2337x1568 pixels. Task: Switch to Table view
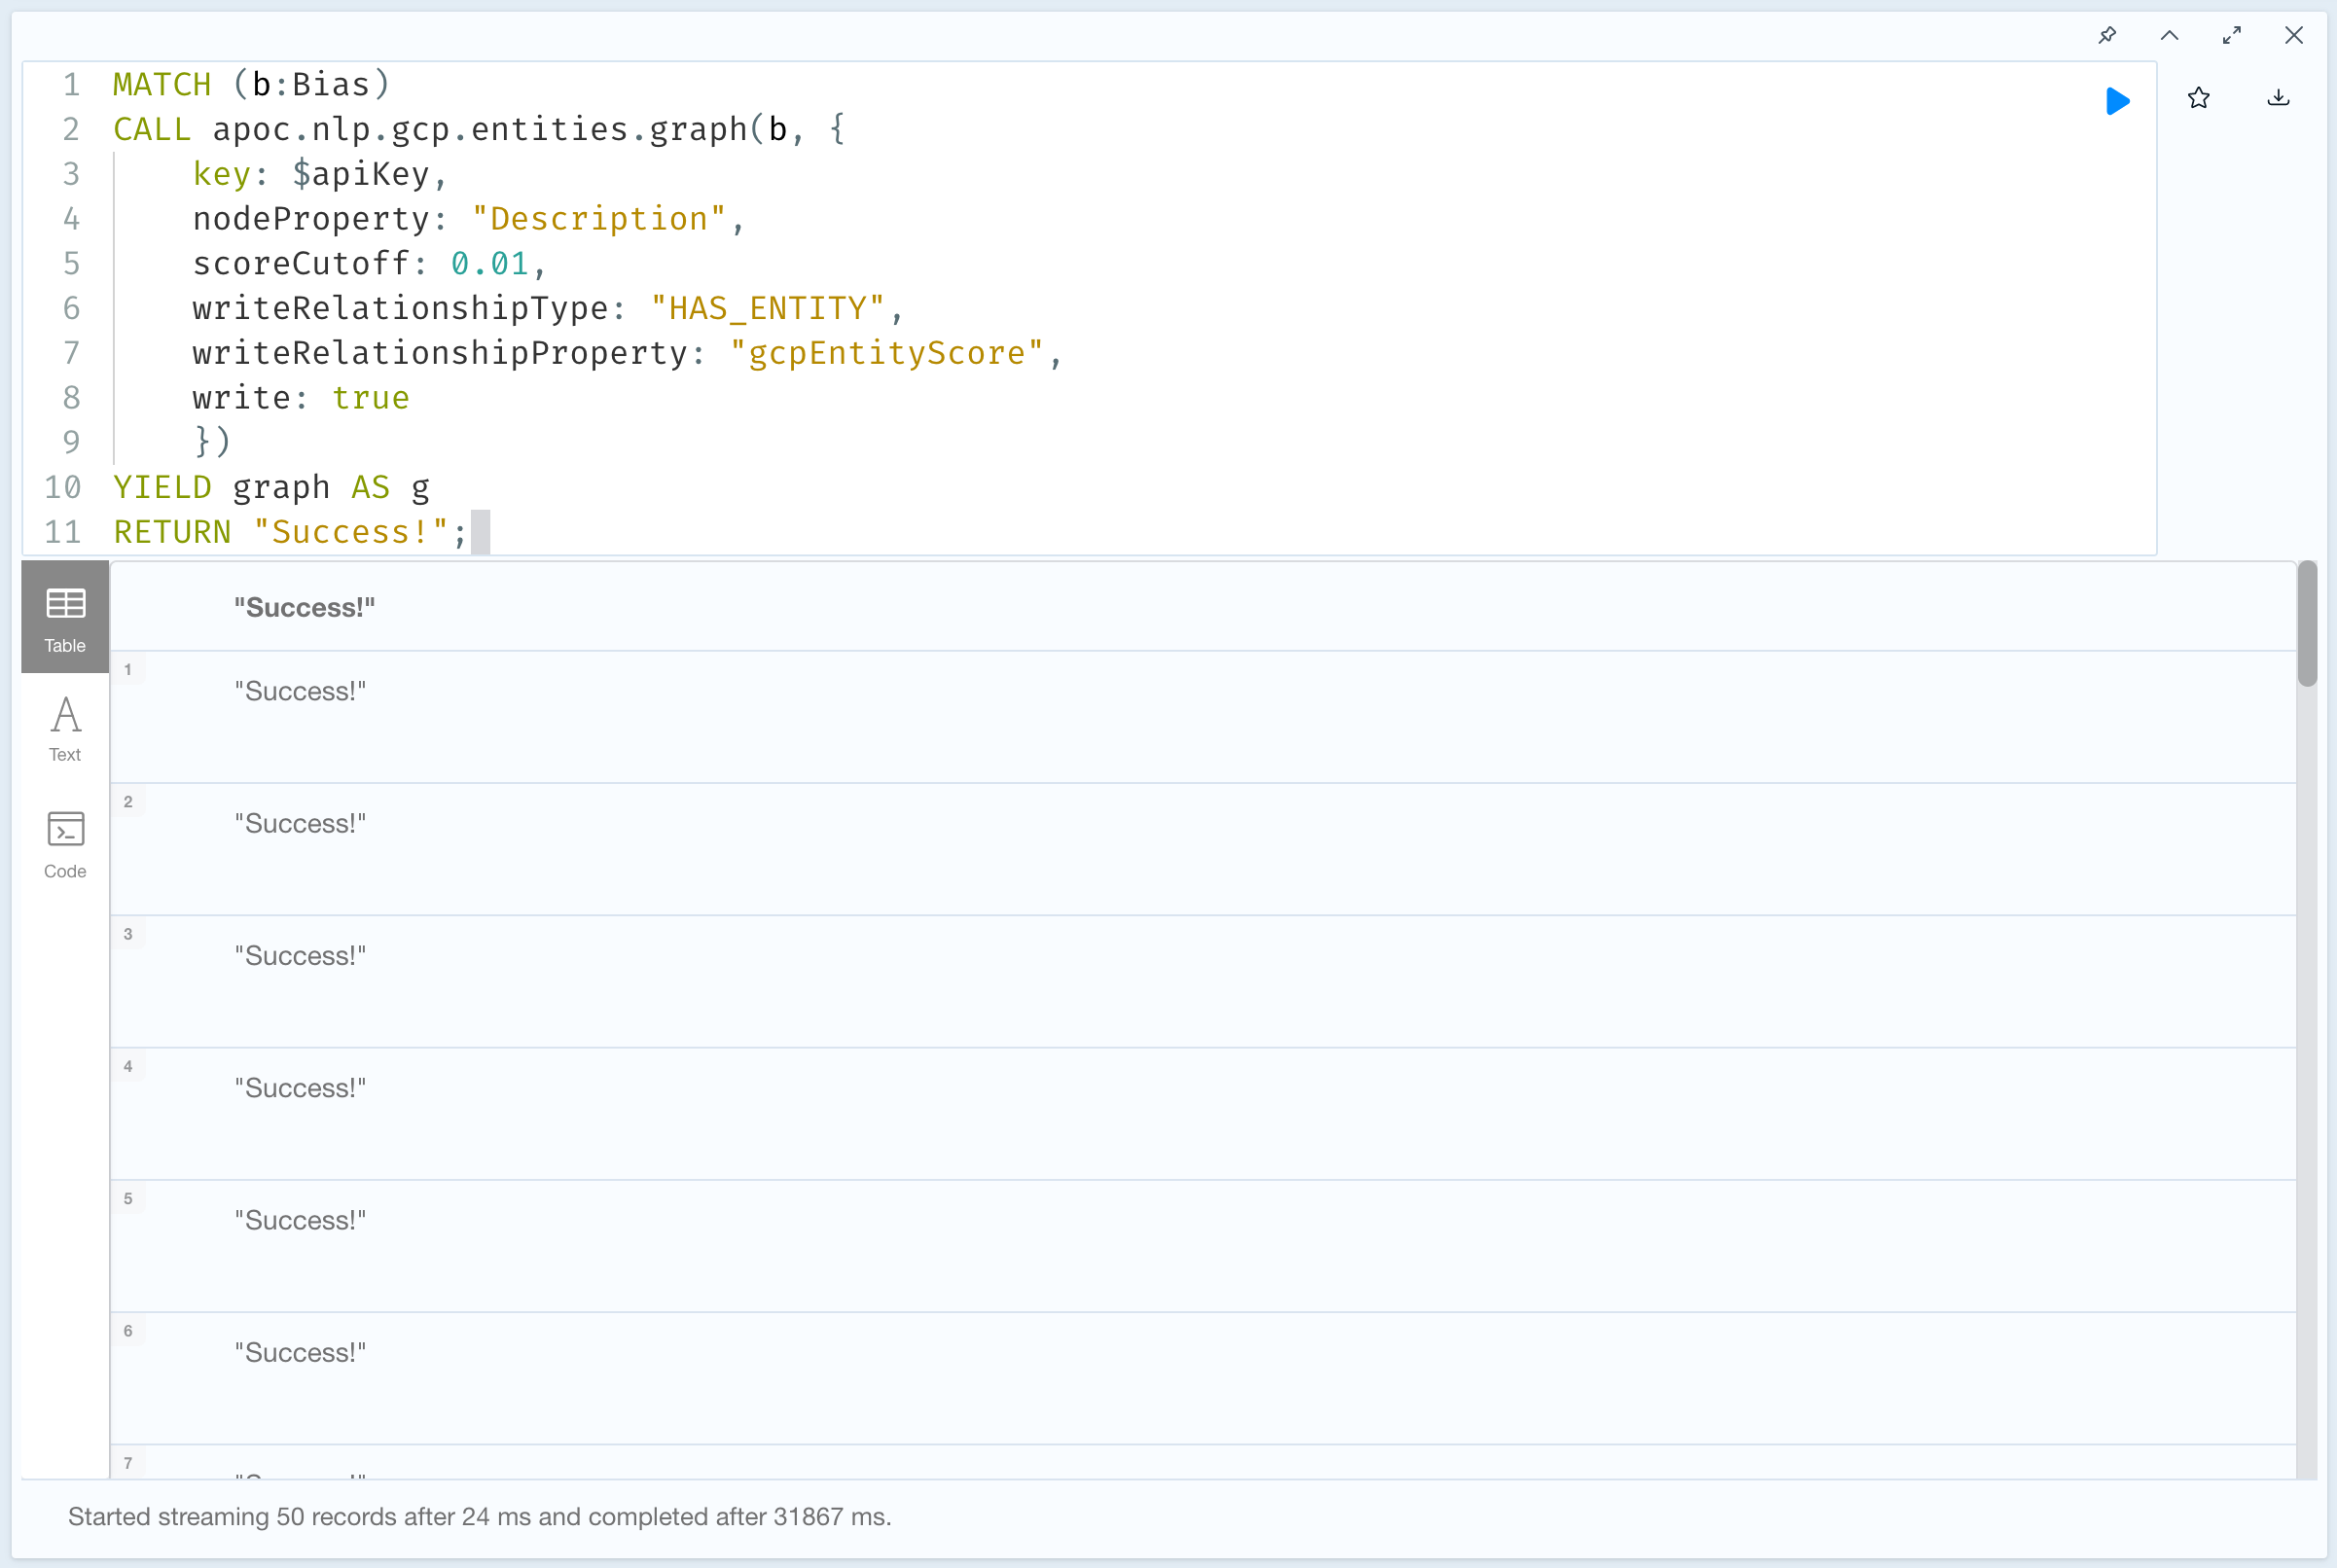click(65, 618)
